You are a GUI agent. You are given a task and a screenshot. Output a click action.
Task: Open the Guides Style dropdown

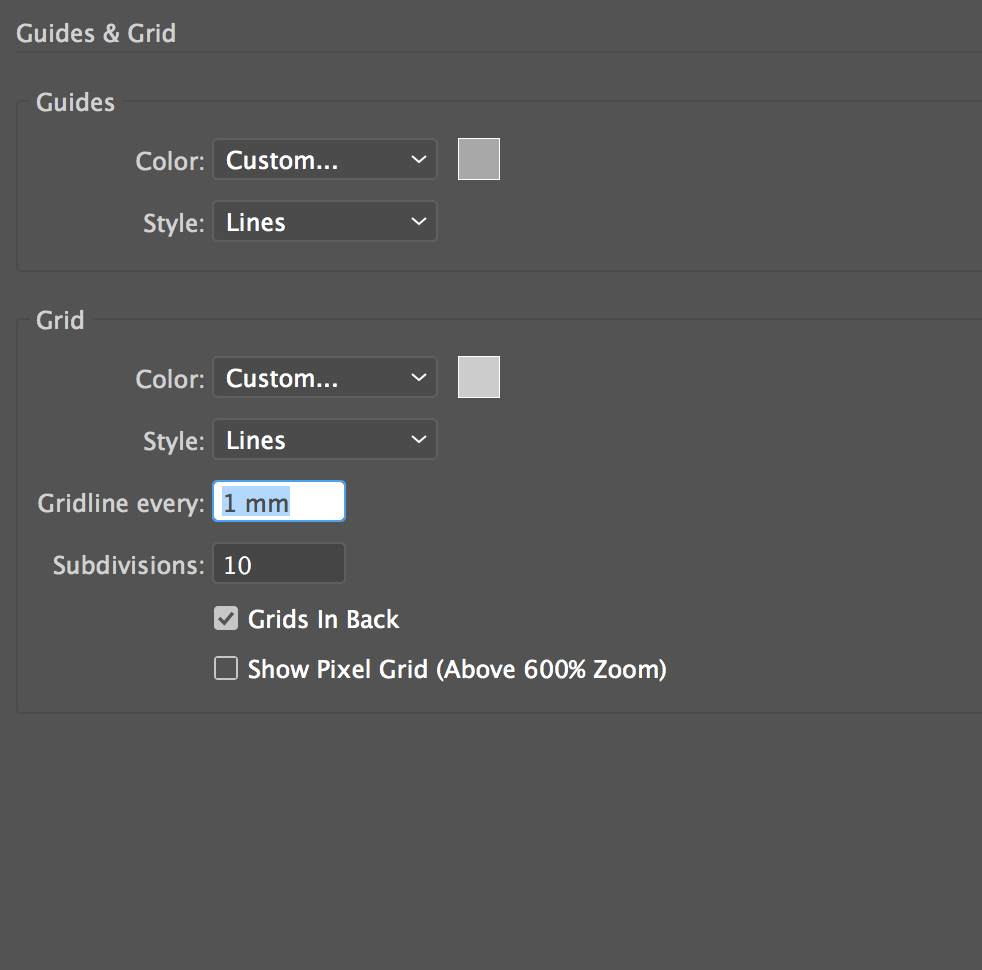324,222
